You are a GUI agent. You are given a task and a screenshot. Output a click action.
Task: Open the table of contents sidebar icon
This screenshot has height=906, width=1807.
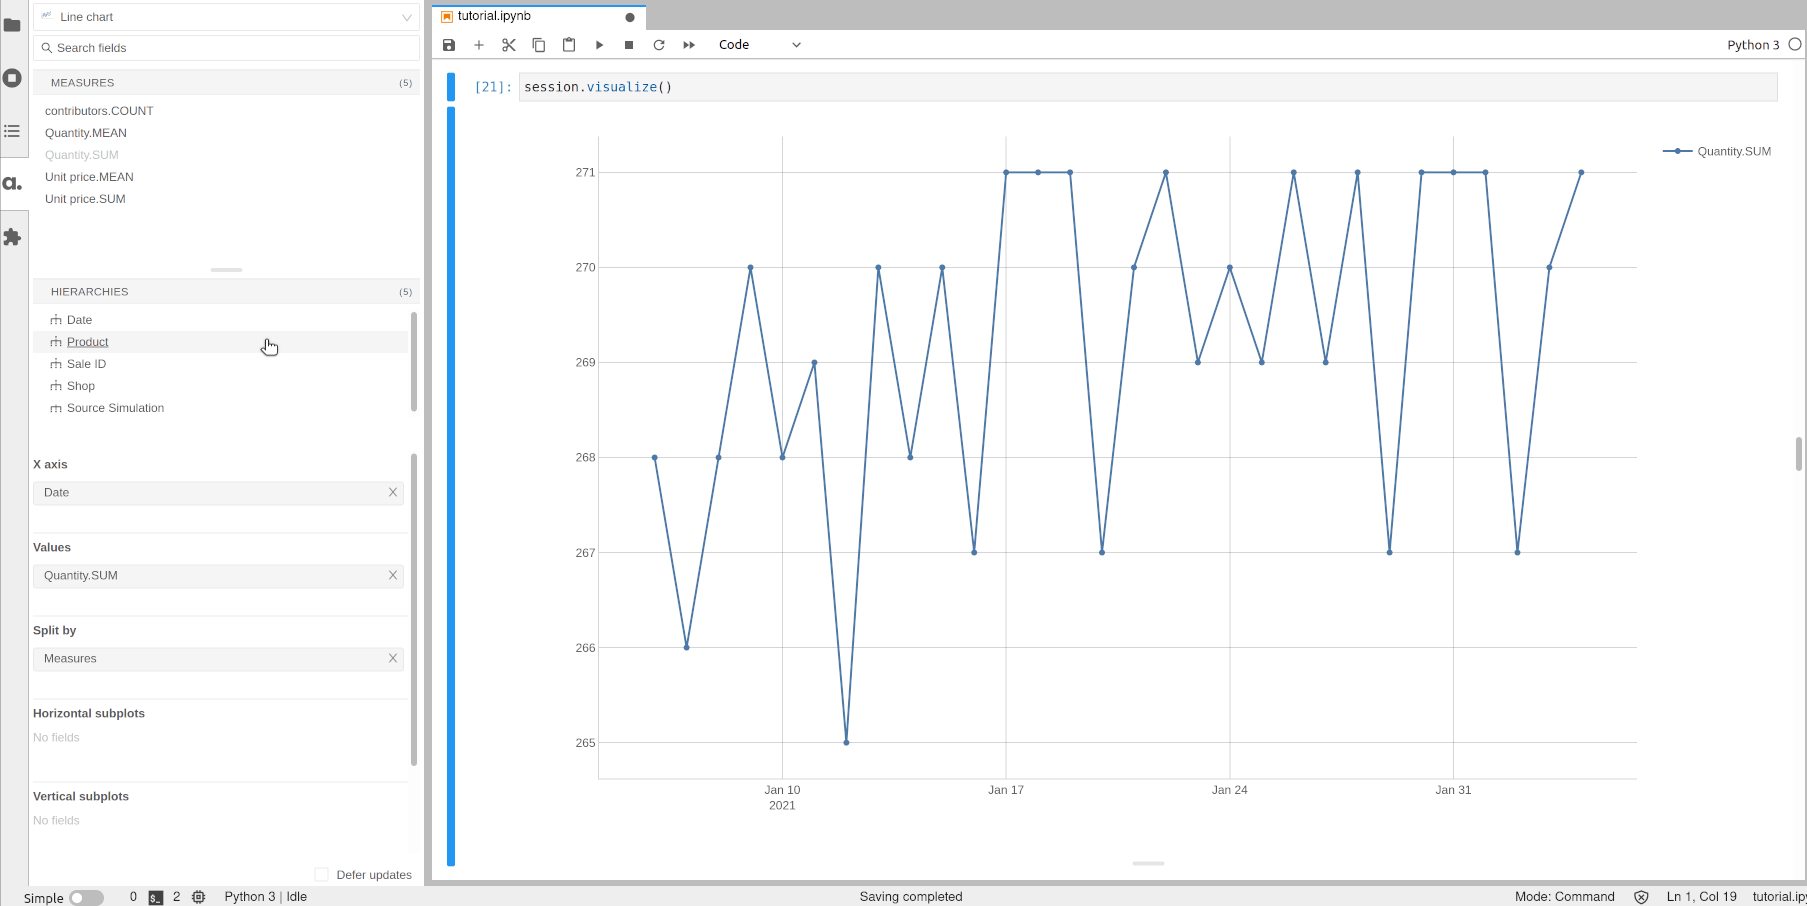[12, 131]
